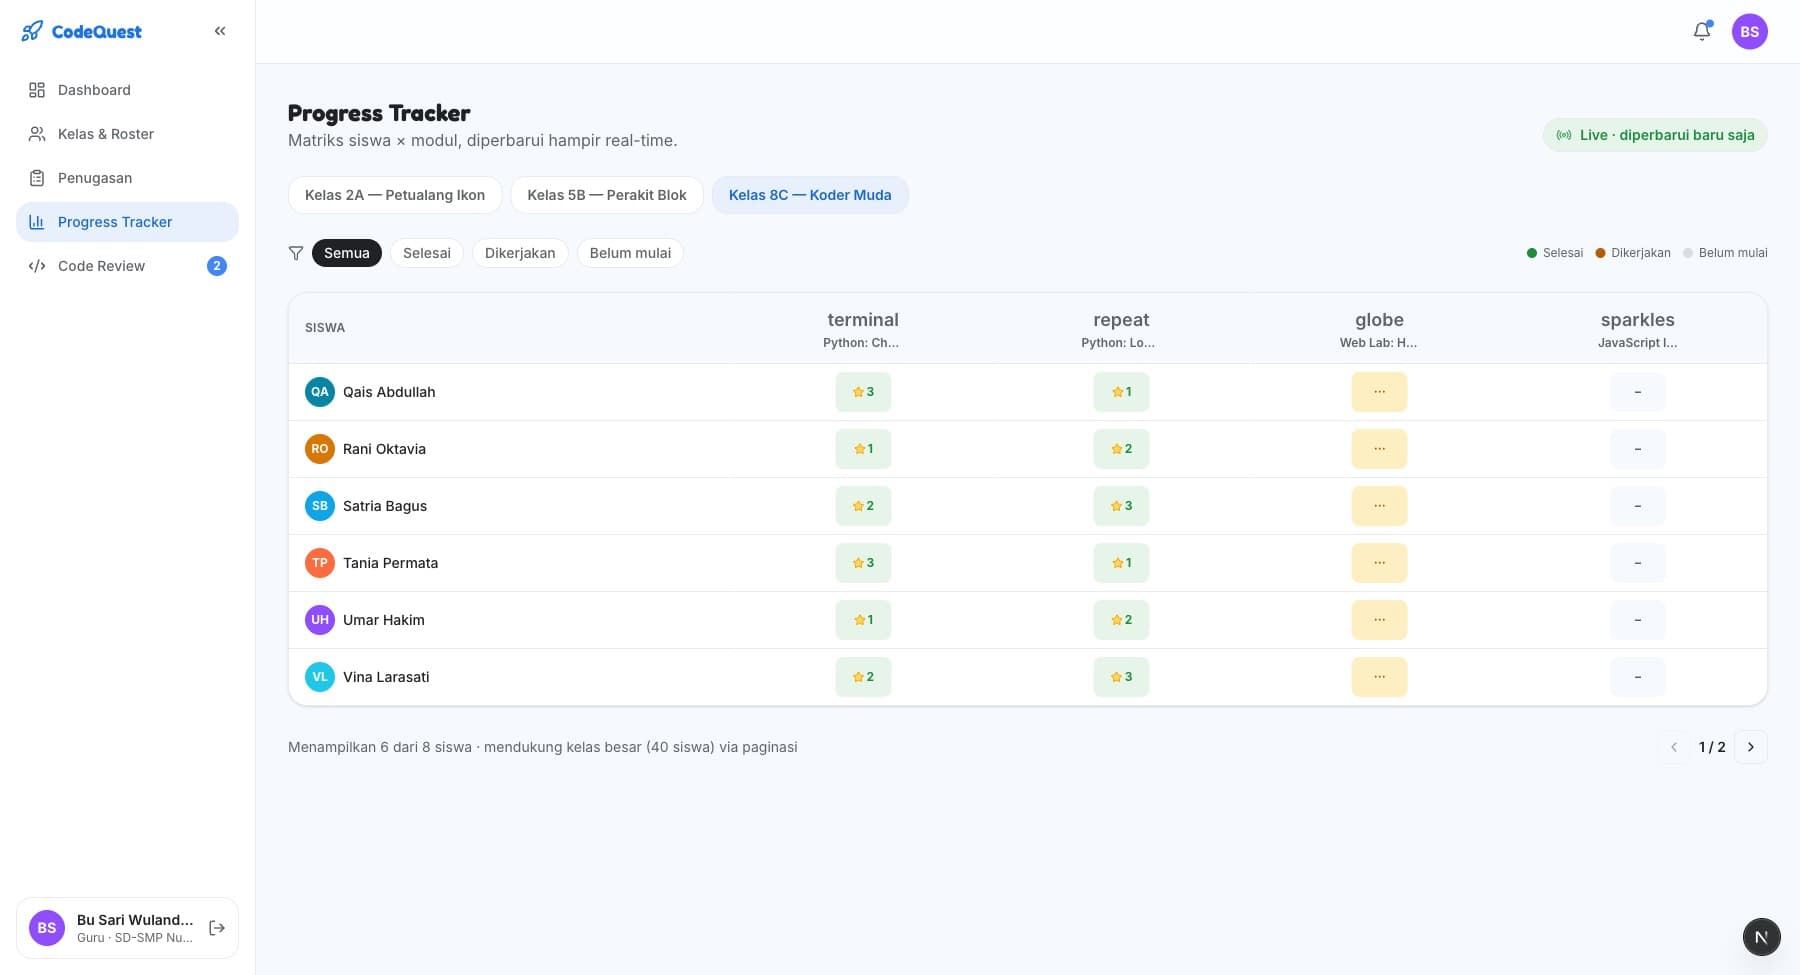Click the RO avatar for Rani Oktavia
1800x975 pixels.
pyautogui.click(x=320, y=449)
